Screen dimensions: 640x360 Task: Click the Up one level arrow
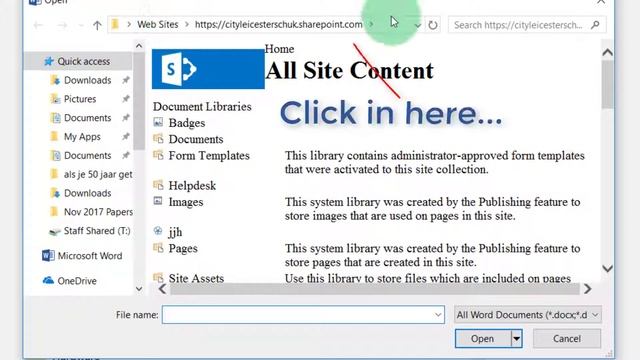[x=97, y=25]
